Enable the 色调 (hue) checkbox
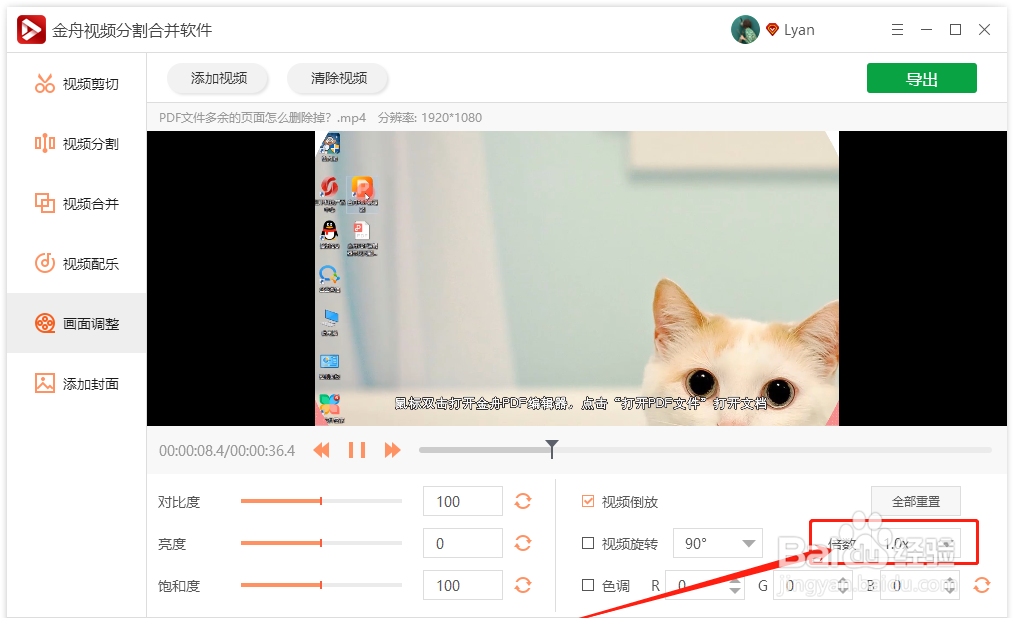1014x619 pixels. [x=588, y=585]
